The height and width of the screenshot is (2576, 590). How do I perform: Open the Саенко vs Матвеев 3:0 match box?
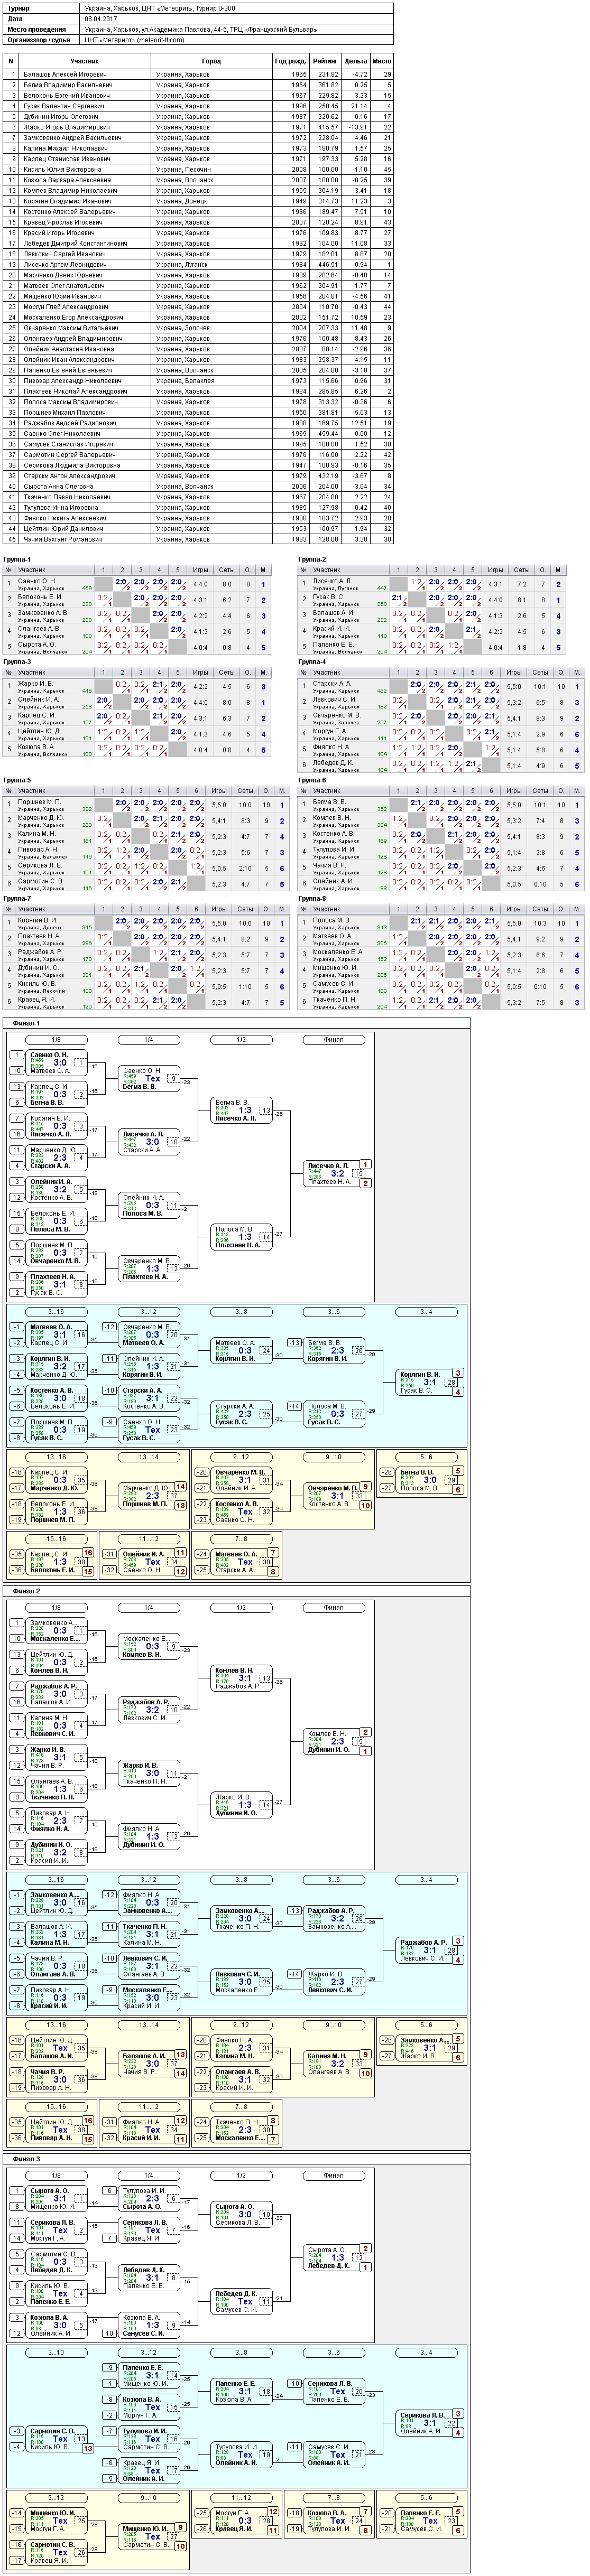tap(56, 1063)
